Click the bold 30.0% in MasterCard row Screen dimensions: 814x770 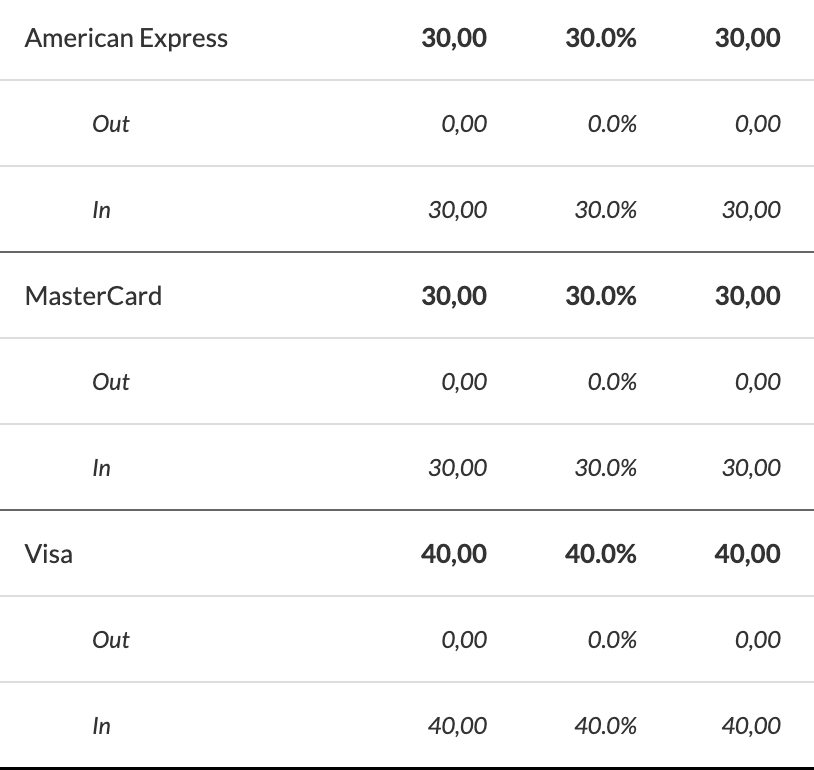[600, 296]
